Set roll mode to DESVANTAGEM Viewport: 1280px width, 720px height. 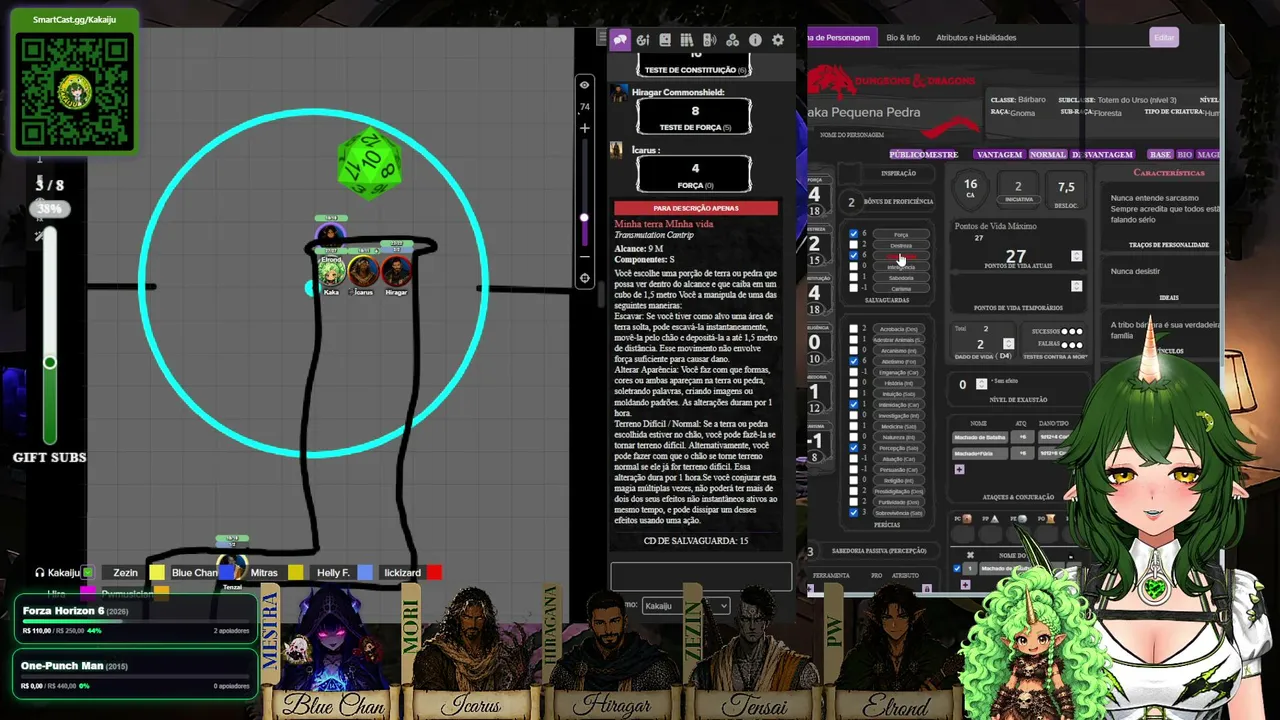click(1103, 155)
